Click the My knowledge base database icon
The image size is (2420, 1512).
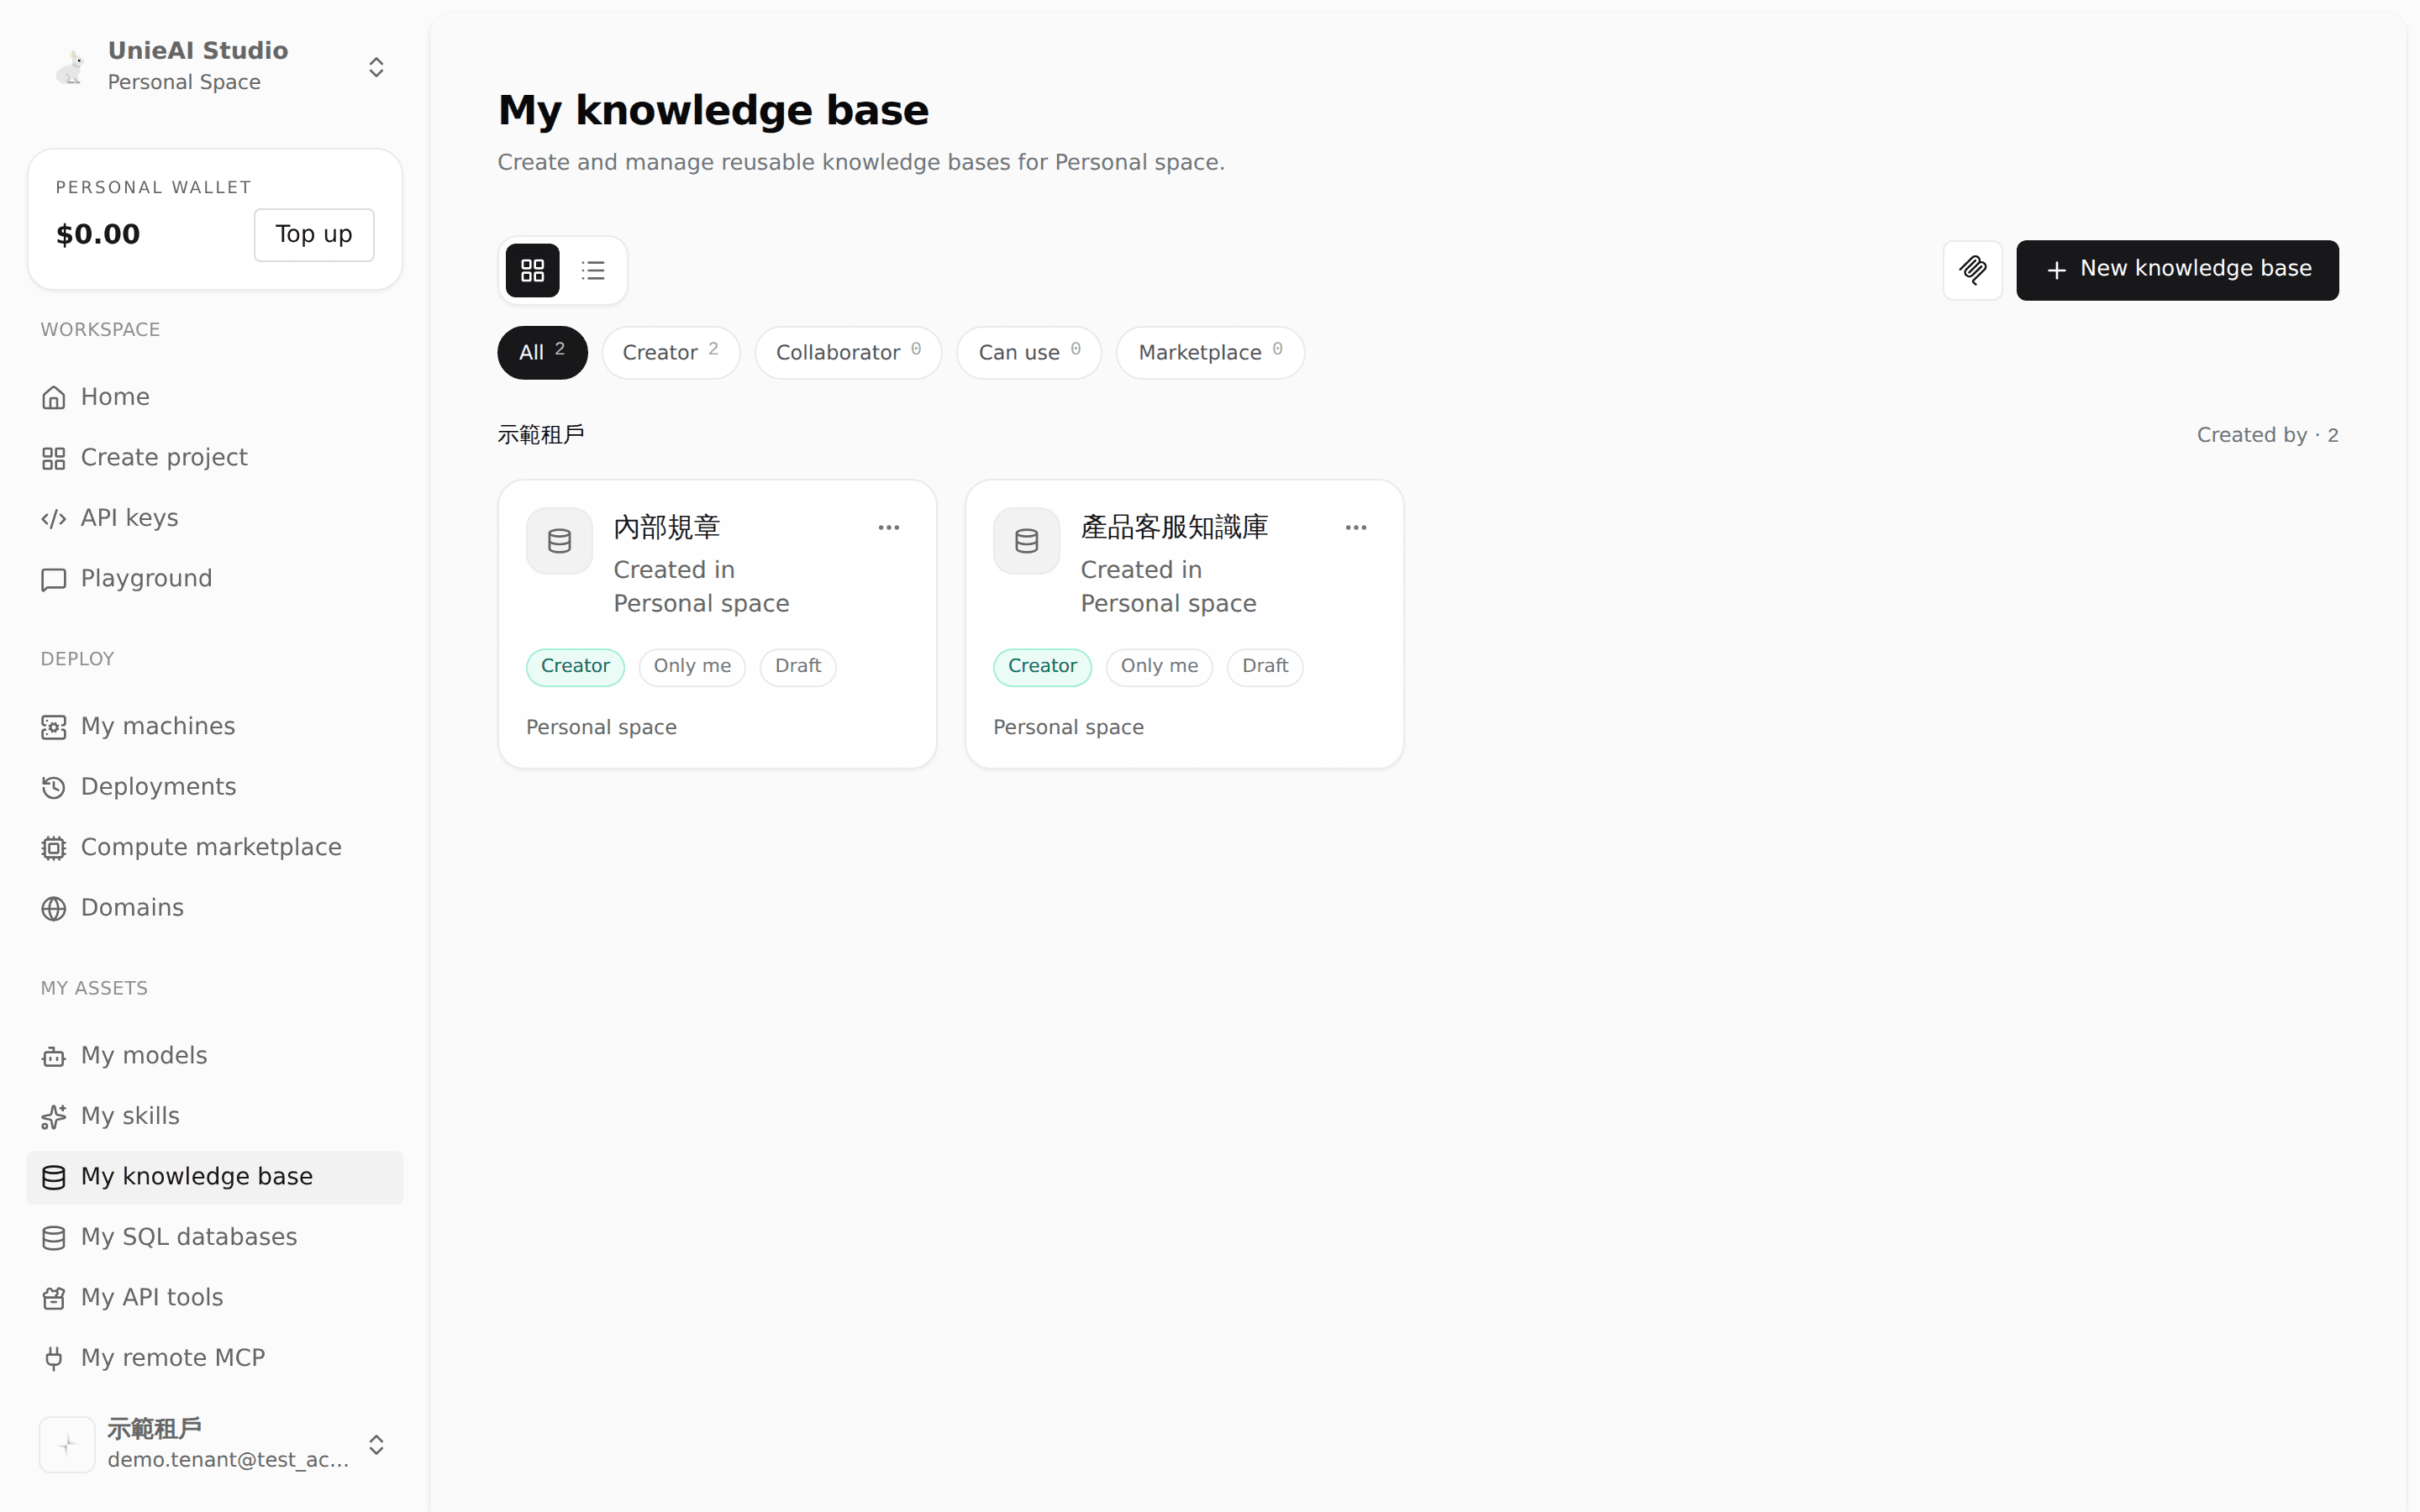(54, 1177)
